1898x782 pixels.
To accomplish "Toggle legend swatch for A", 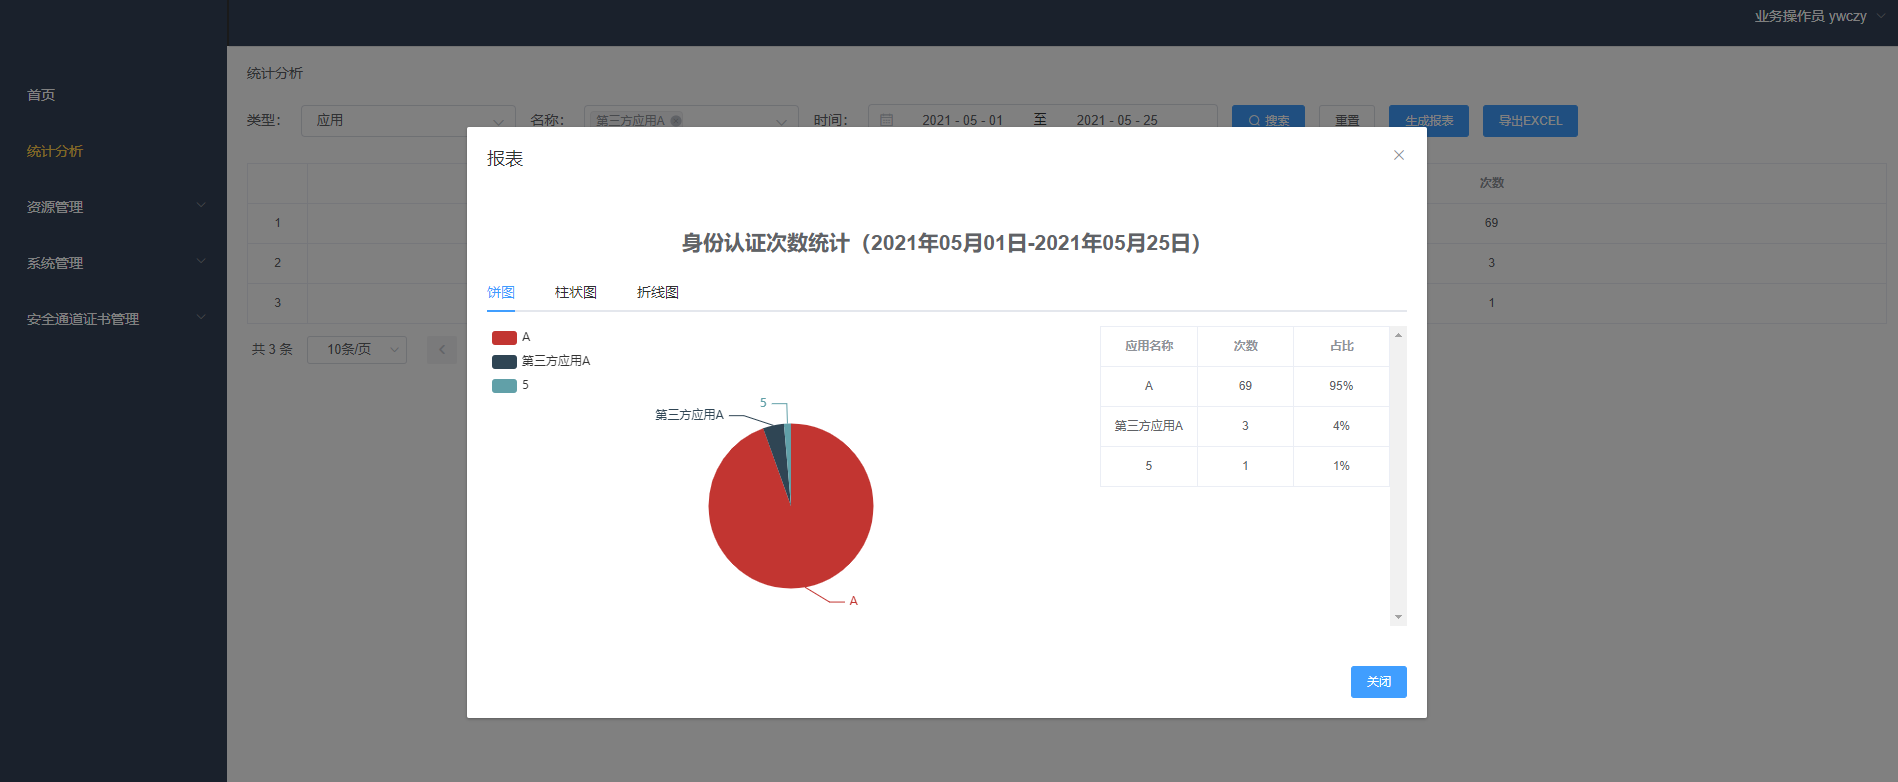I will coord(504,338).
